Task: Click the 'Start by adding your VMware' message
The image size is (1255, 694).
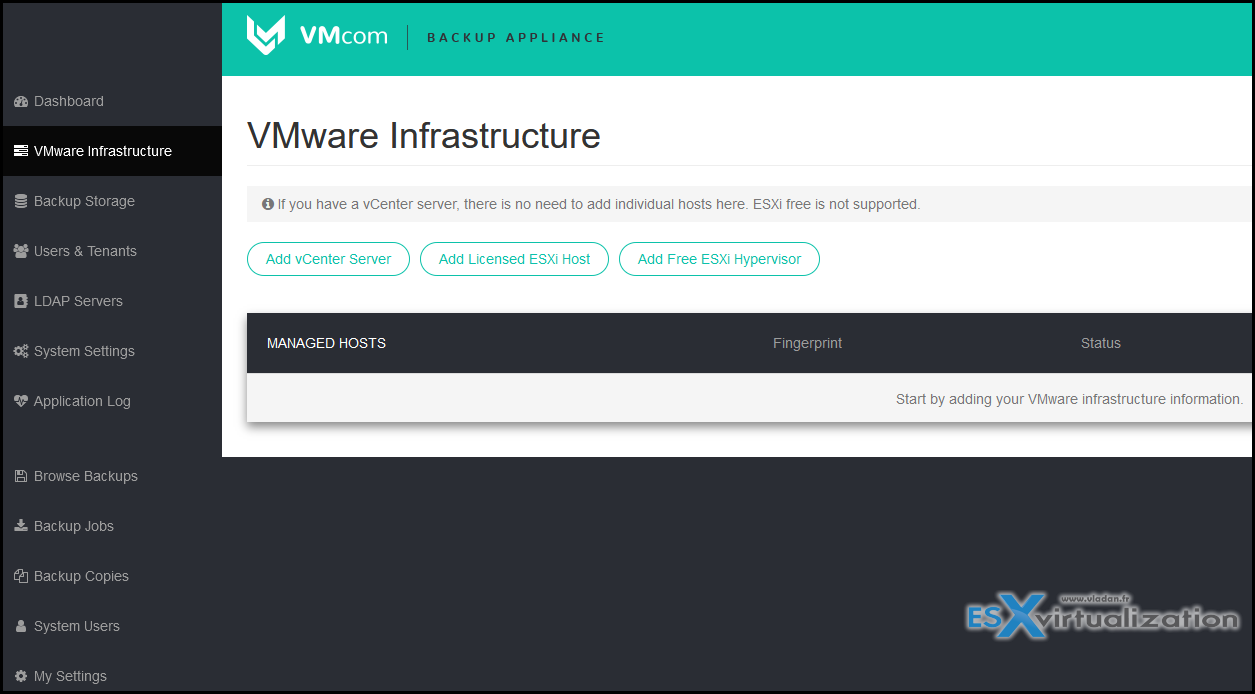Action: pyautogui.click(x=1069, y=399)
